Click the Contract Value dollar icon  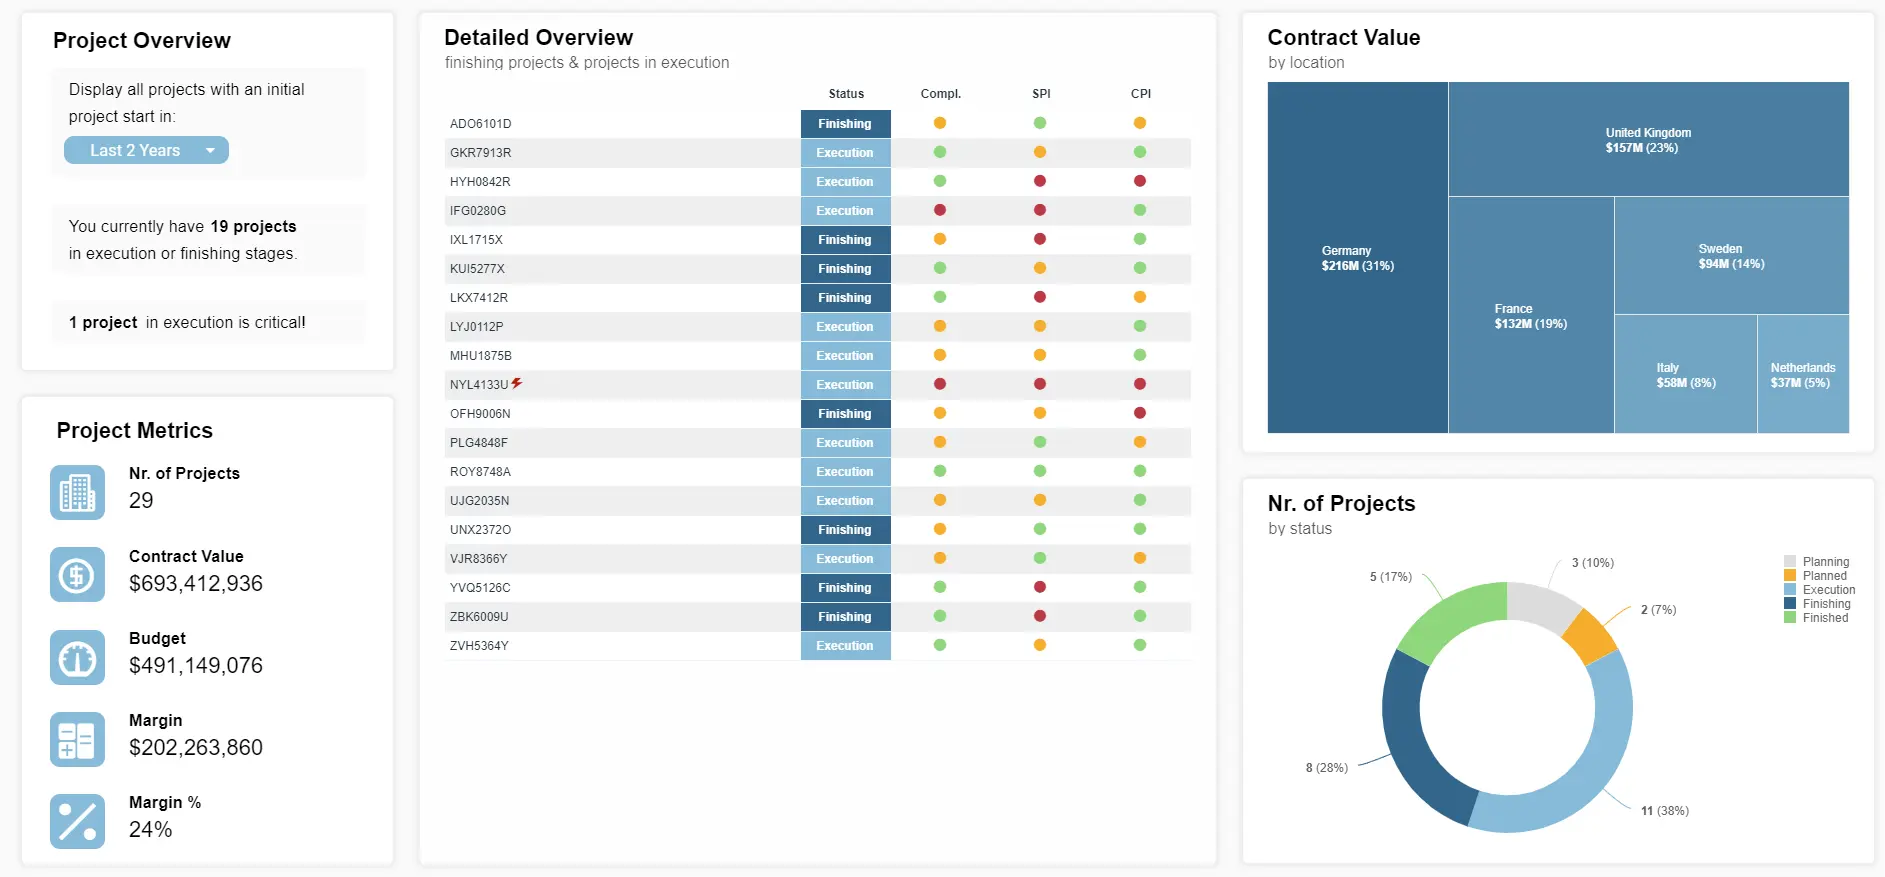pyautogui.click(x=77, y=574)
